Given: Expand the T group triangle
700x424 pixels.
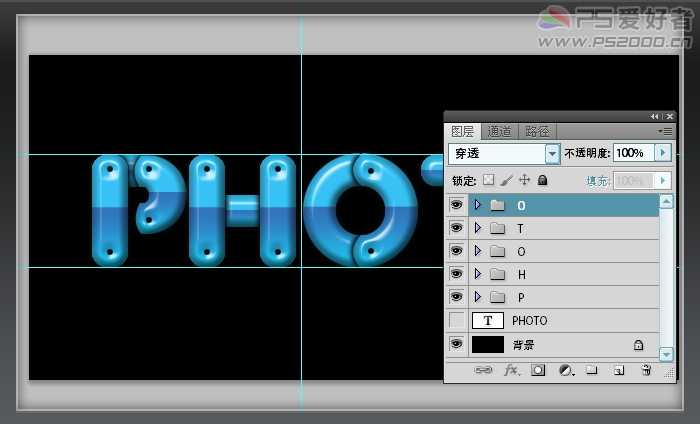Looking at the screenshot, I should click(478, 228).
